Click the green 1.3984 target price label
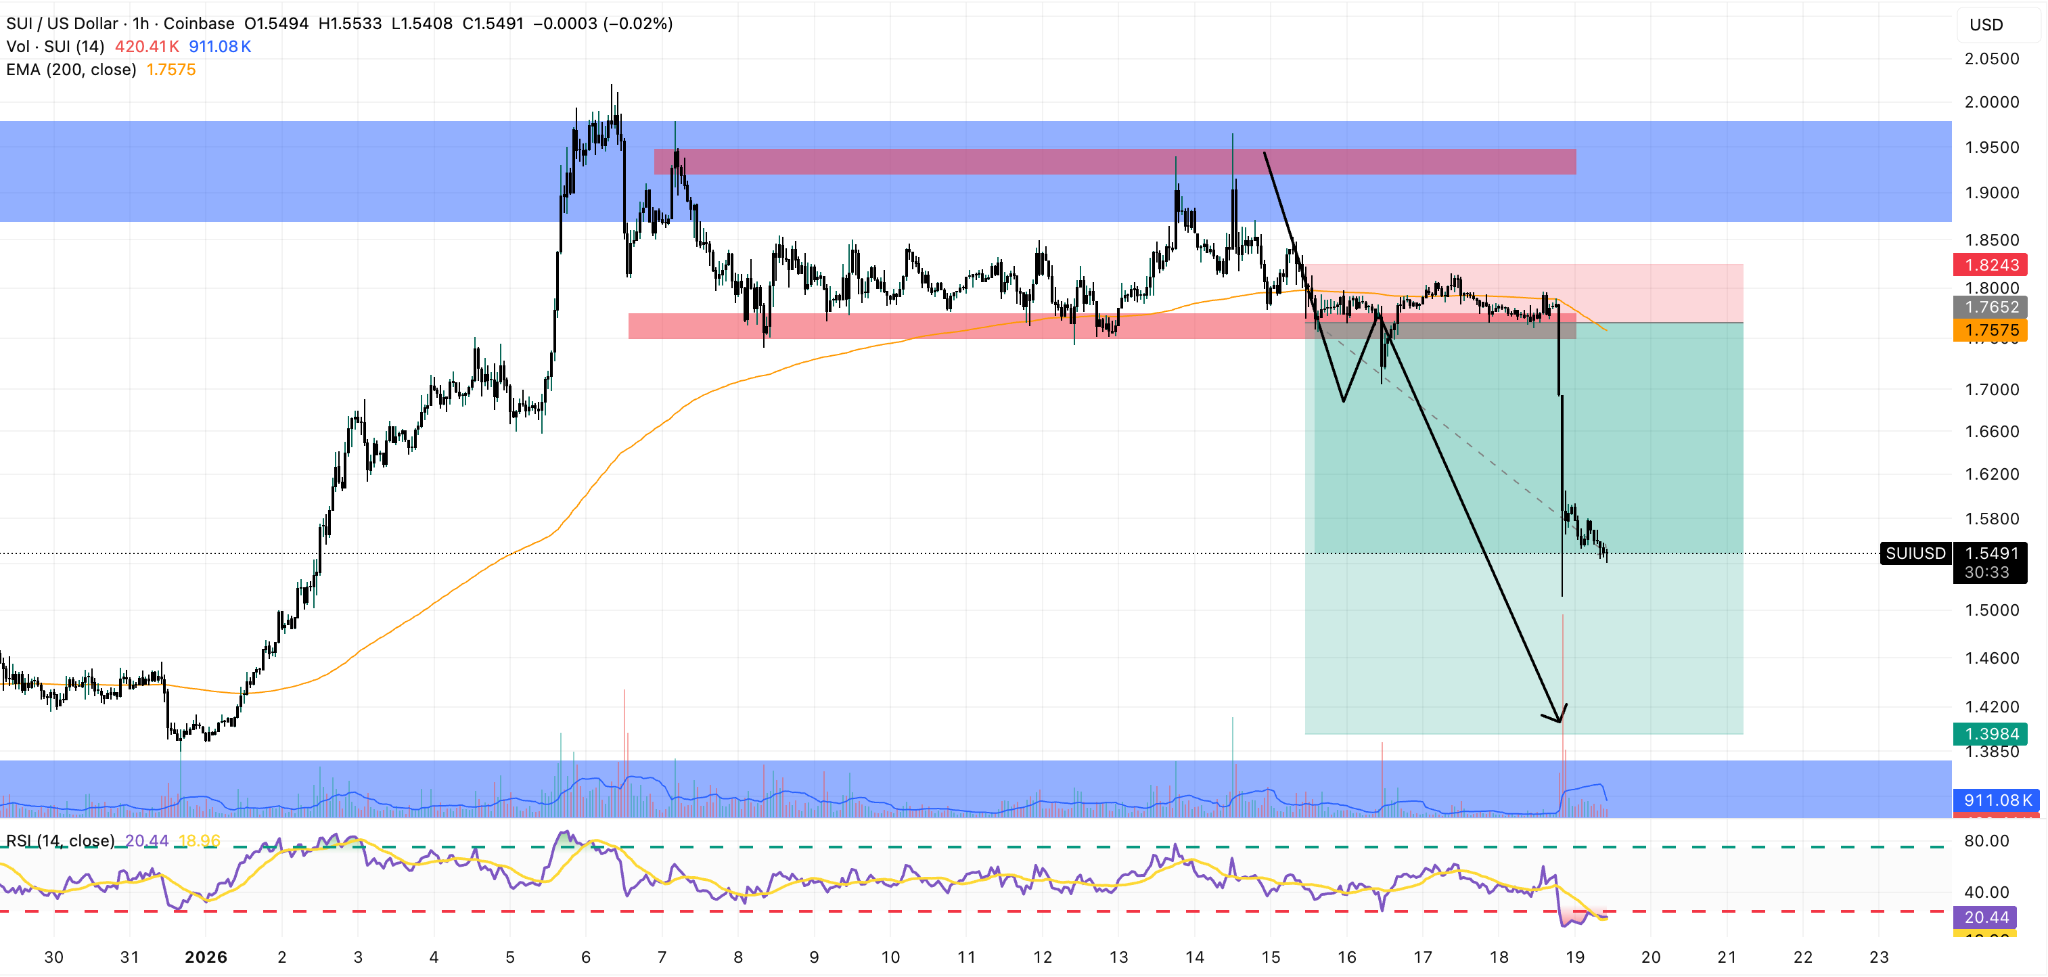This screenshot has width=2048, height=977. 1990,734
